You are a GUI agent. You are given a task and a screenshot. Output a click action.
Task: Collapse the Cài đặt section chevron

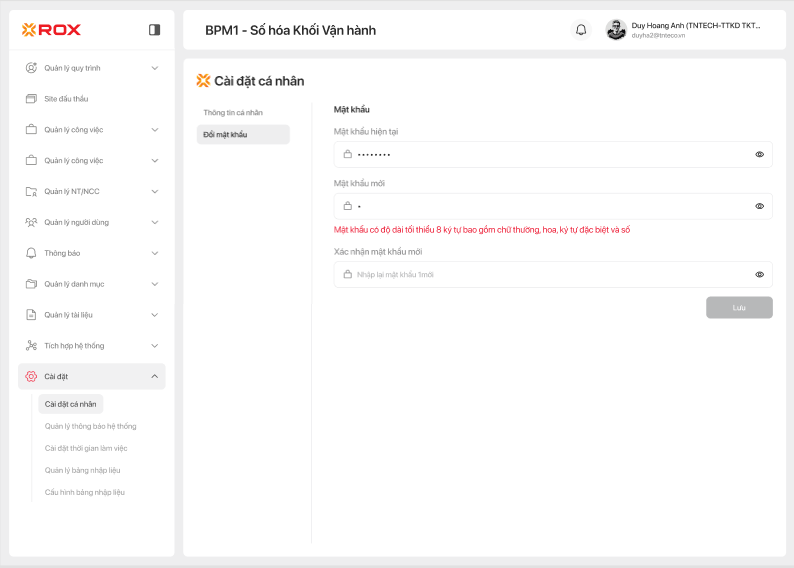(154, 377)
